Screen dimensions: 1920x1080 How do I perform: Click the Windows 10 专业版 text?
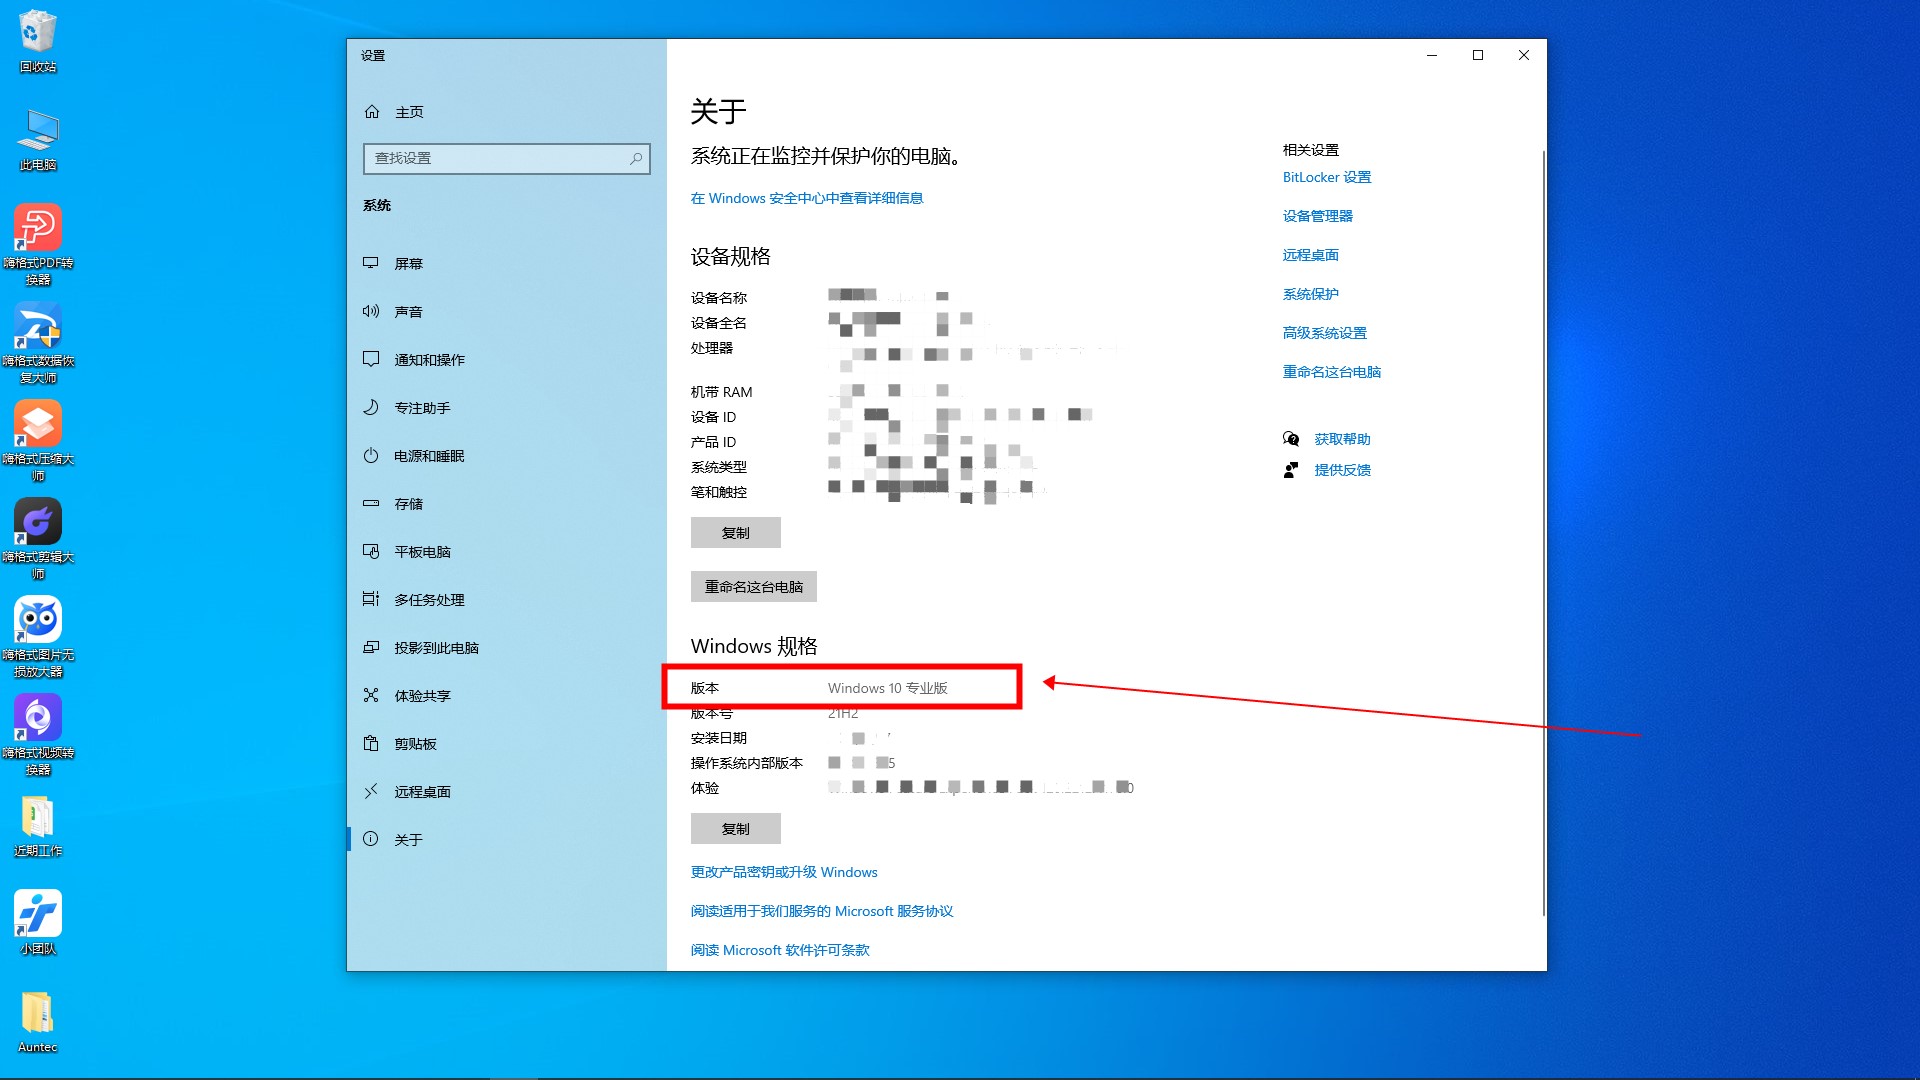[888, 688]
